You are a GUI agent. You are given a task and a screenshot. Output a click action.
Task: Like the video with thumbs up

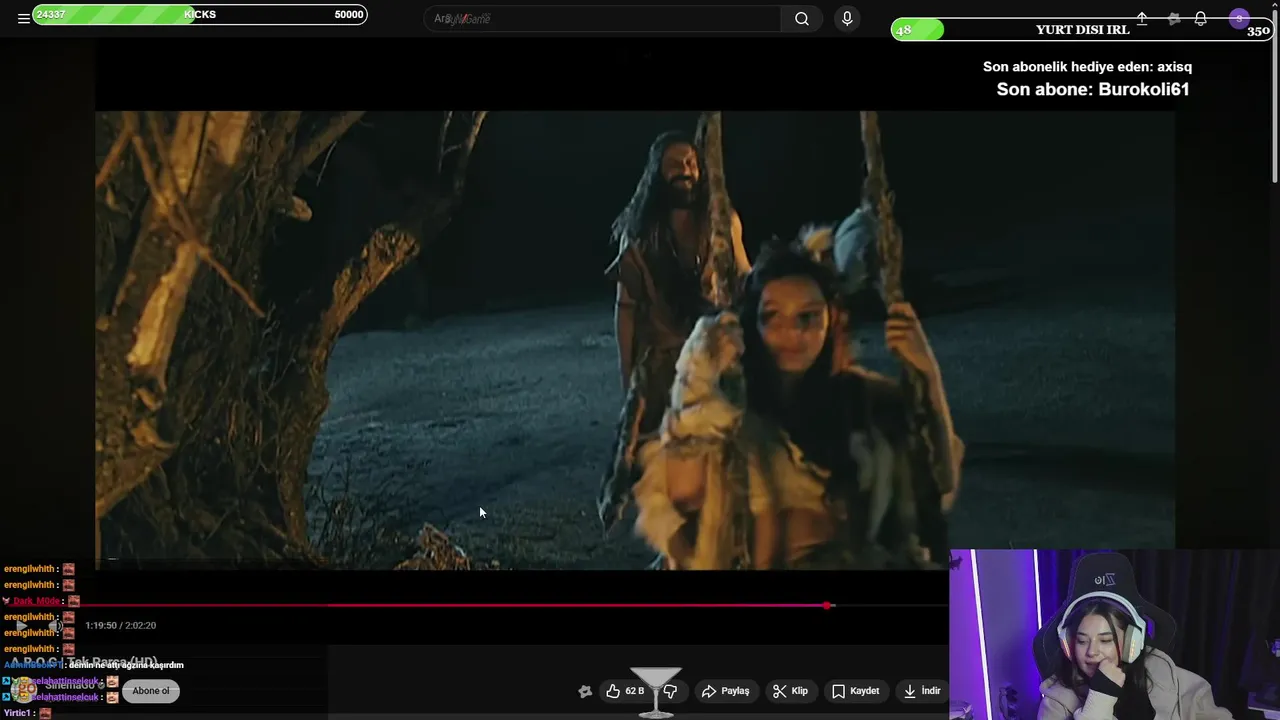point(625,691)
